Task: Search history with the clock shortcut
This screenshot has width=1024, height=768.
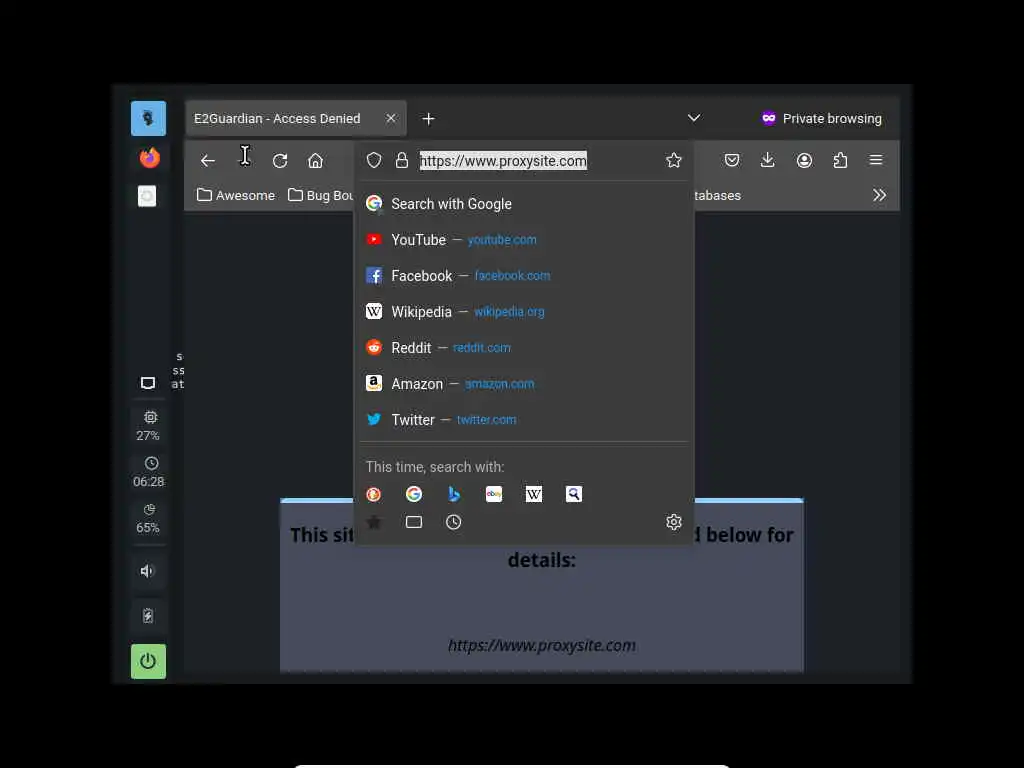Action: pos(454,522)
